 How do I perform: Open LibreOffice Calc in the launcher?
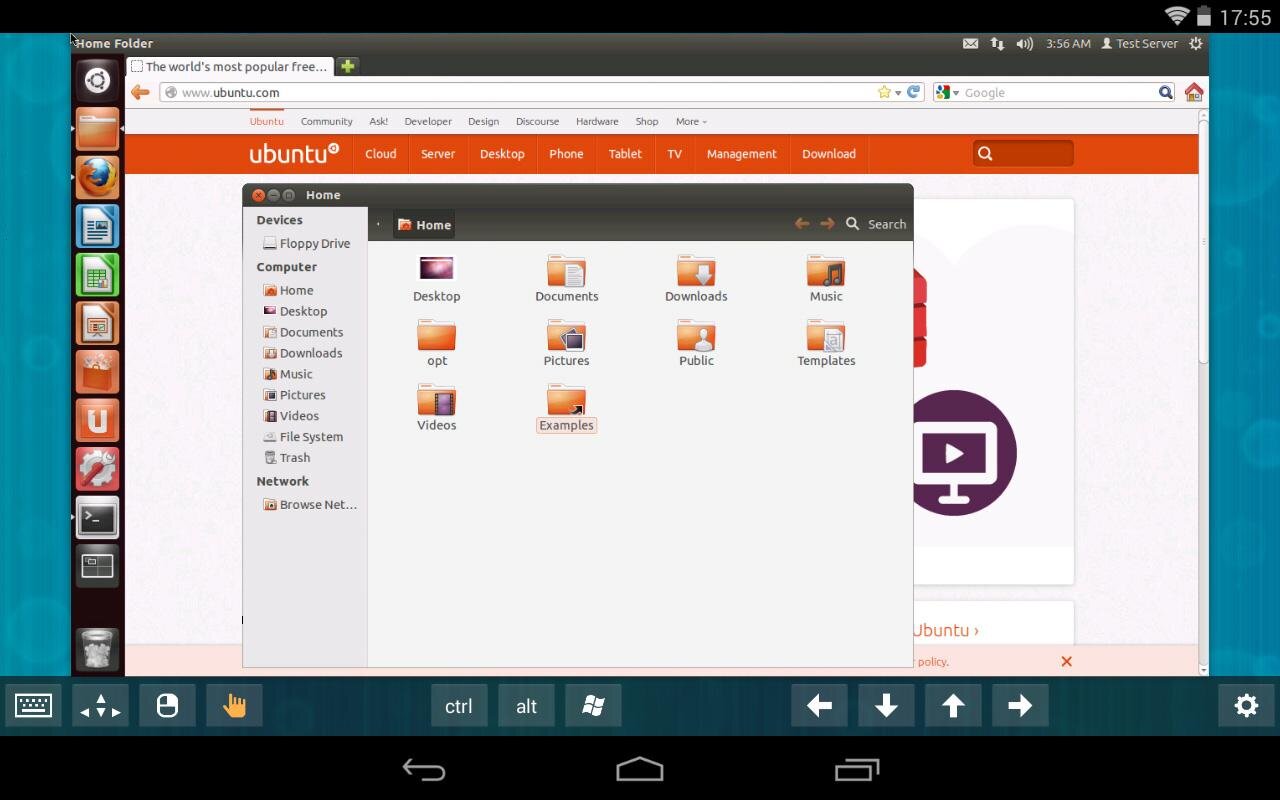pyautogui.click(x=97, y=275)
